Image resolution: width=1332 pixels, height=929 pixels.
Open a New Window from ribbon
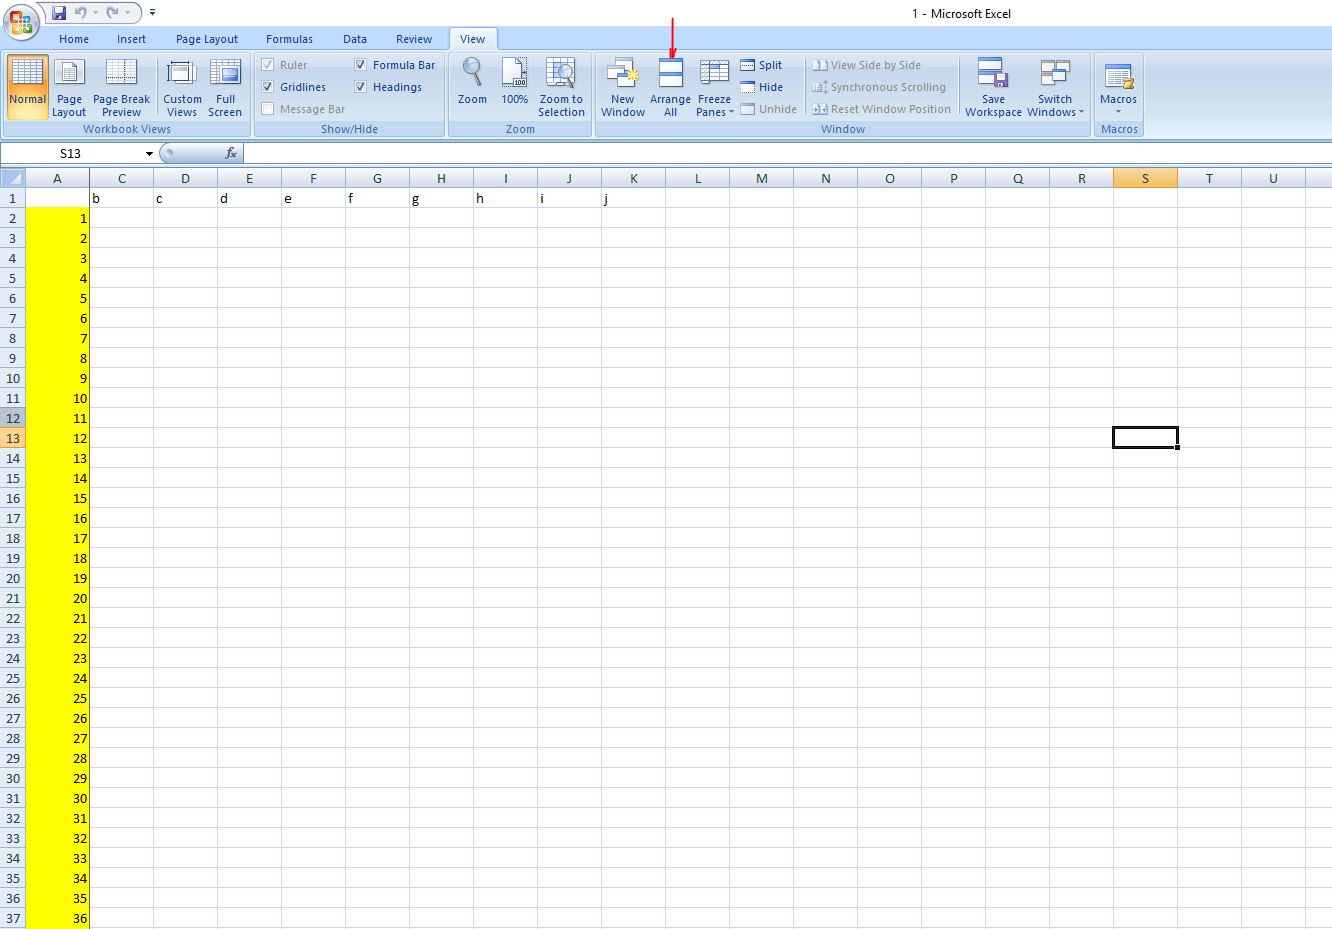point(622,86)
